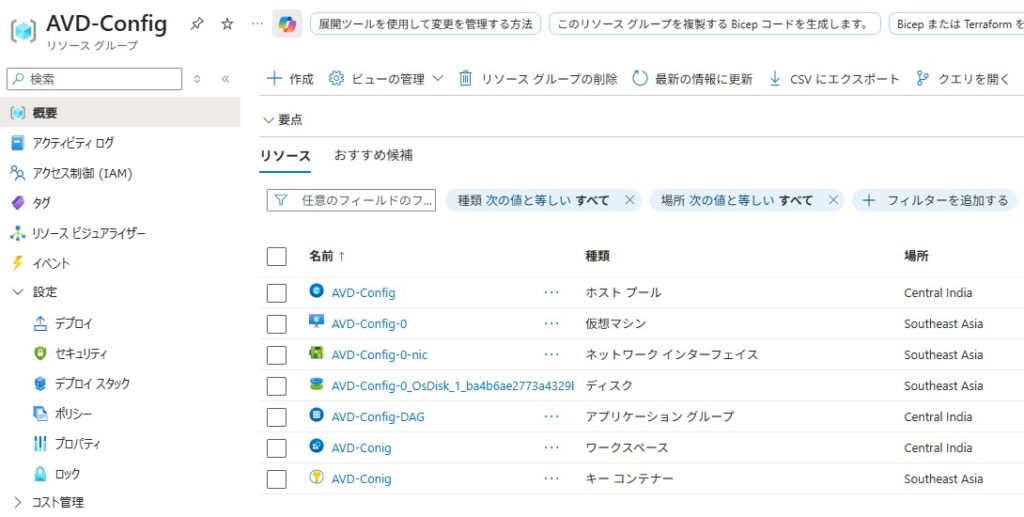Click the delete resource group trash icon
Image resolution: width=1024 pixels, height=517 pixels.
click(x=466, y=79)
